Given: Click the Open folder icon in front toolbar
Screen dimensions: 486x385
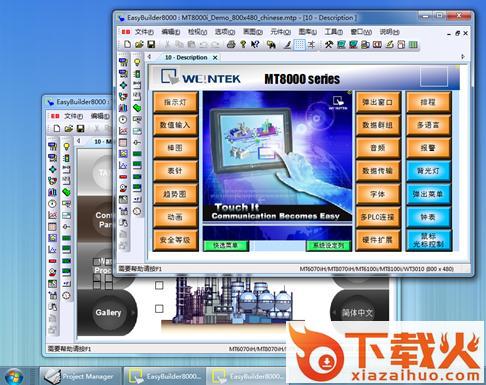Looking at the screenshot, I should tap(139, 44).
